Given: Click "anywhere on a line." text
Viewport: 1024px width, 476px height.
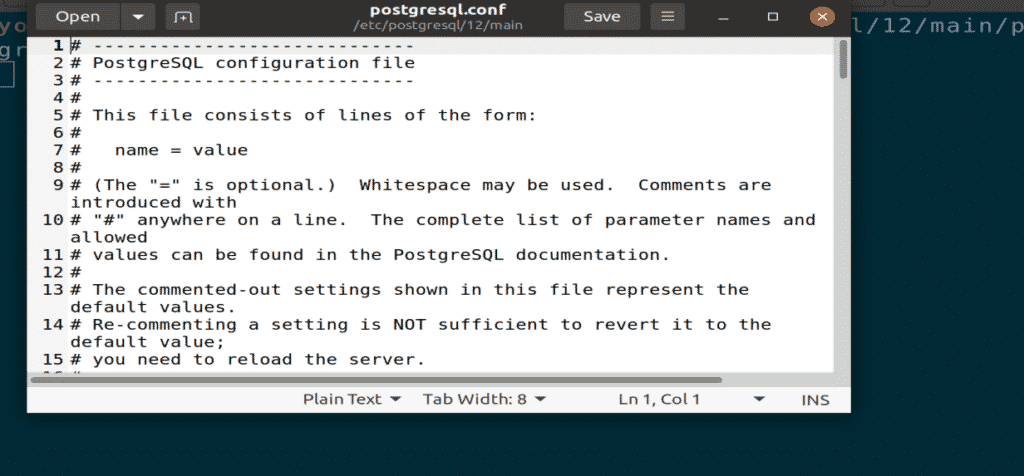Looking at the screenshot, I should point(242,220).
